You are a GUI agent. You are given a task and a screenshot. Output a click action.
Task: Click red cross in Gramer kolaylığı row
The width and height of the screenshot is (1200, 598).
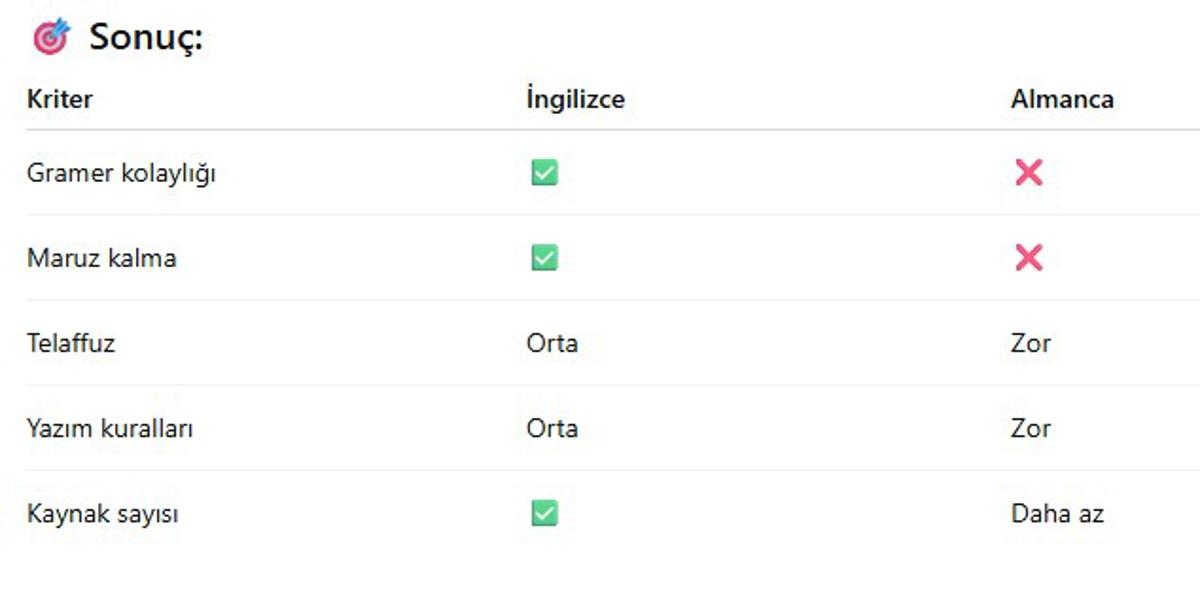1028,173
